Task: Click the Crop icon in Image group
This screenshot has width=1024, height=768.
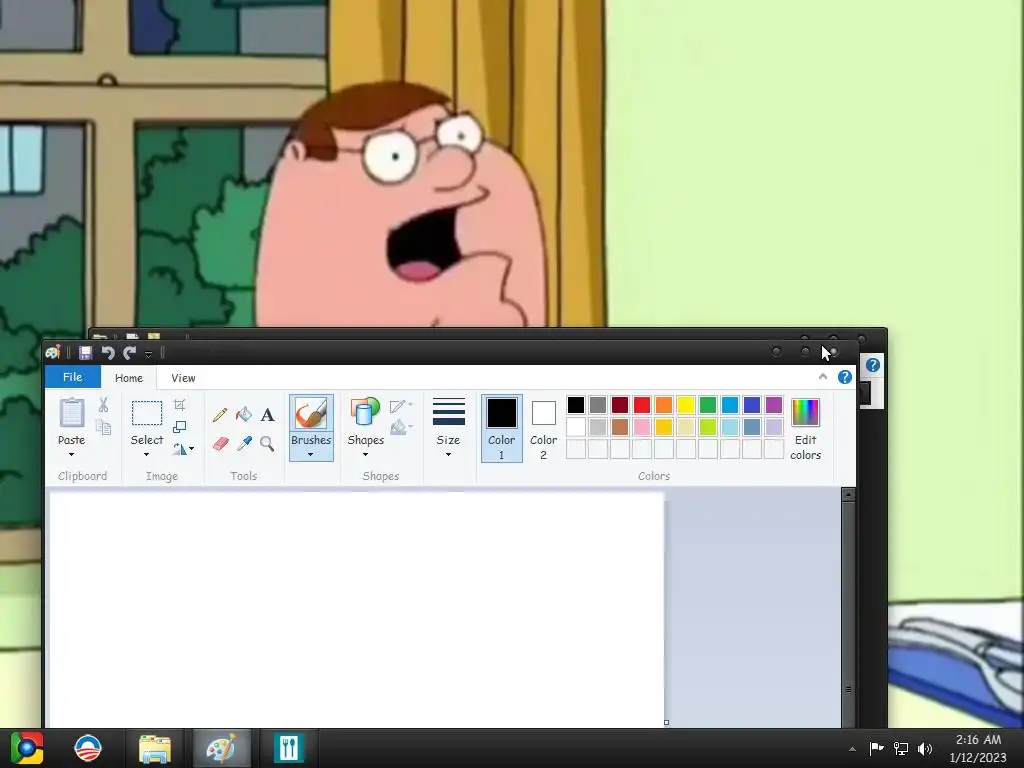Action: pyautogui.click(x=180, y=405)
